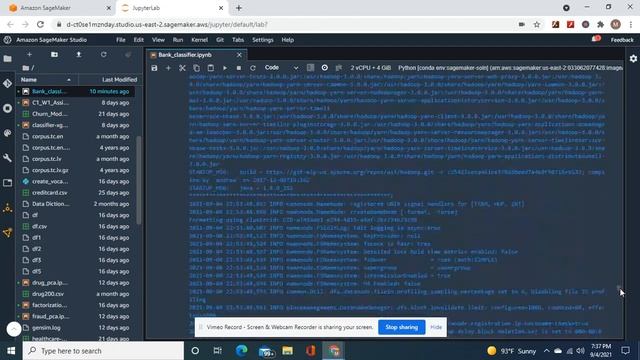Open the File Browser sidebar folder icon

(x=7, y=59)
